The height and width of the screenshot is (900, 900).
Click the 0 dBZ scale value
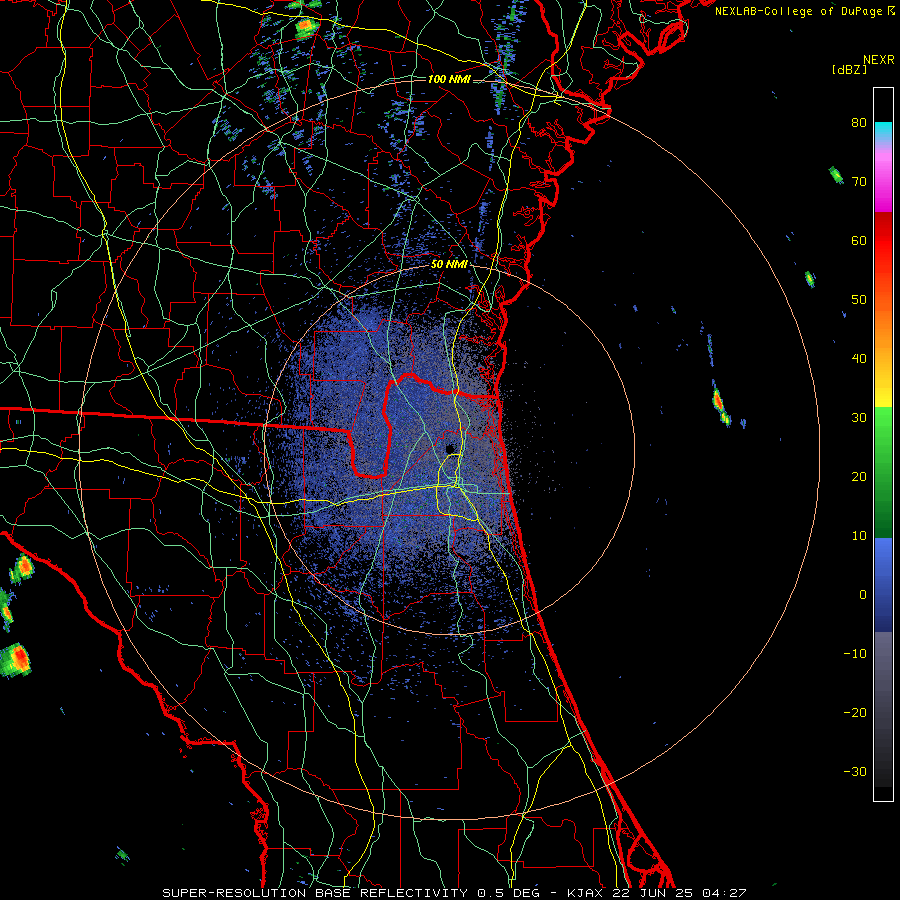pyautogui.click(x=863, y=595)
